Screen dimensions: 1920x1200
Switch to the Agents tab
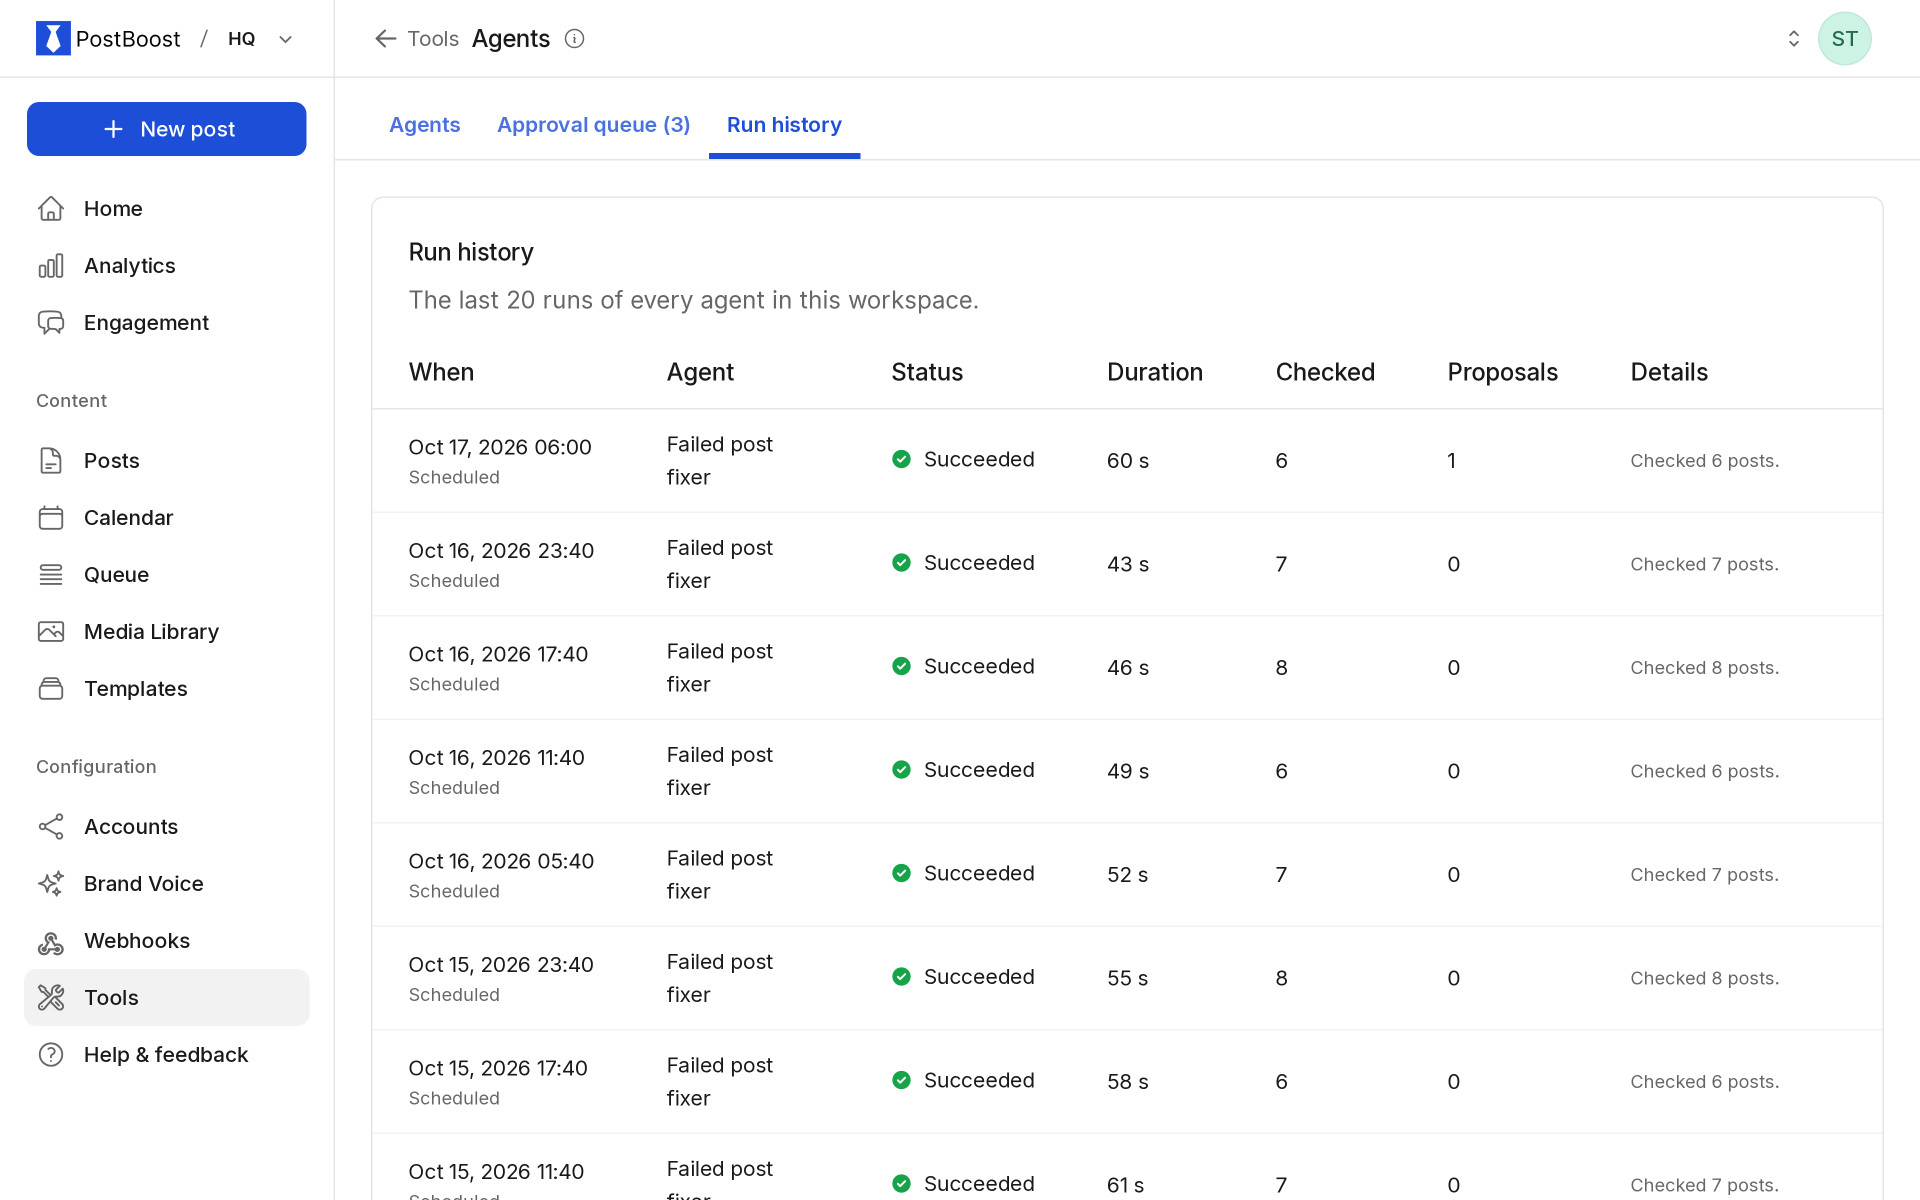pyautogui.click(x=424, y=125)
